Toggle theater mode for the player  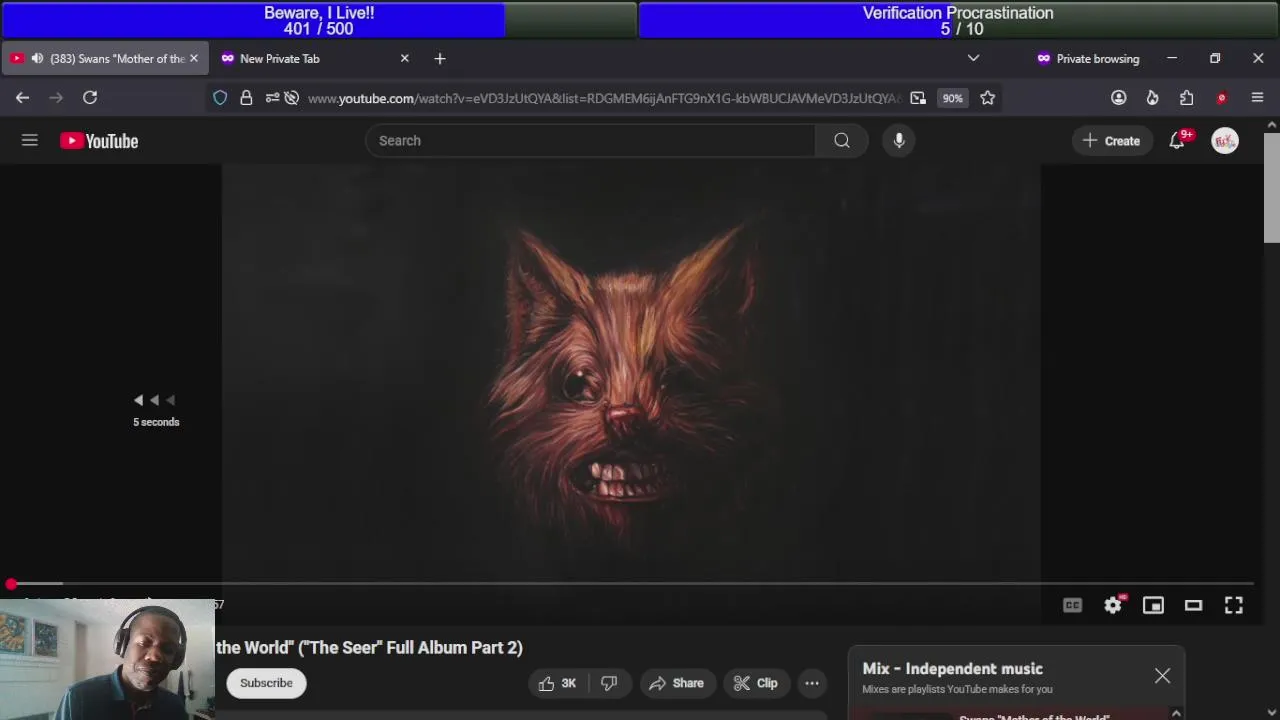1193,605
